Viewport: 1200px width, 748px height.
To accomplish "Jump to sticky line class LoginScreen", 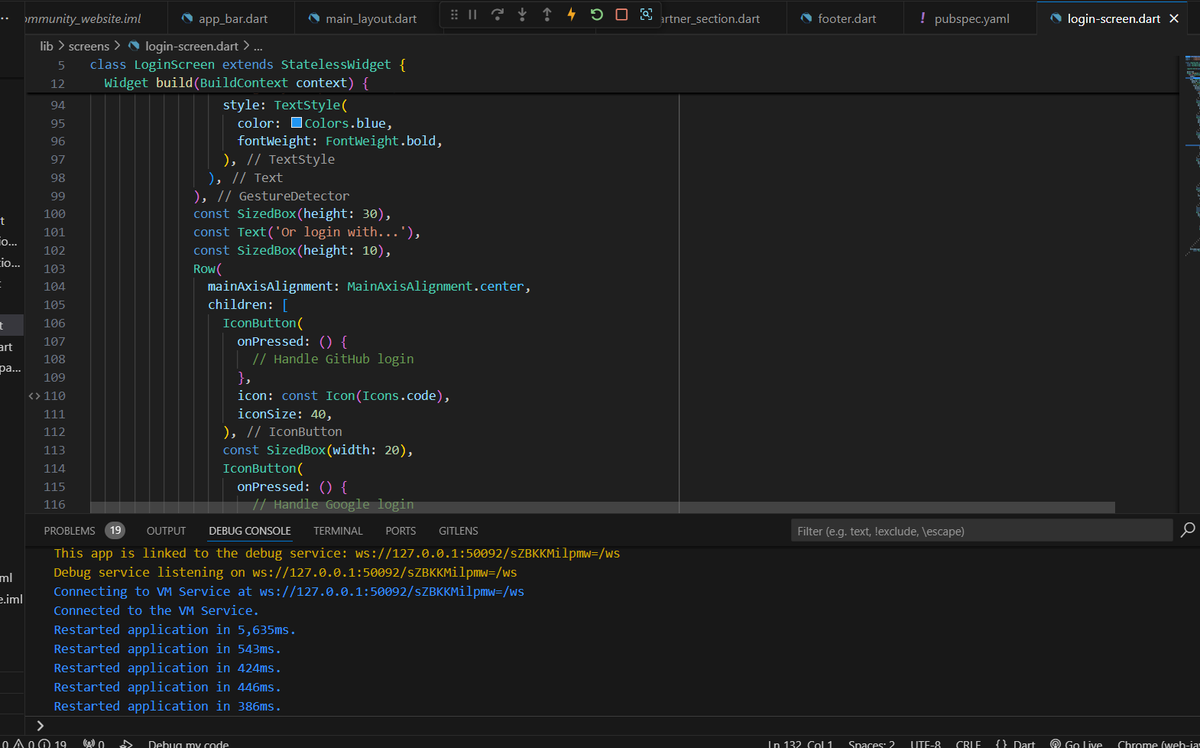I will tap(248, 64).
